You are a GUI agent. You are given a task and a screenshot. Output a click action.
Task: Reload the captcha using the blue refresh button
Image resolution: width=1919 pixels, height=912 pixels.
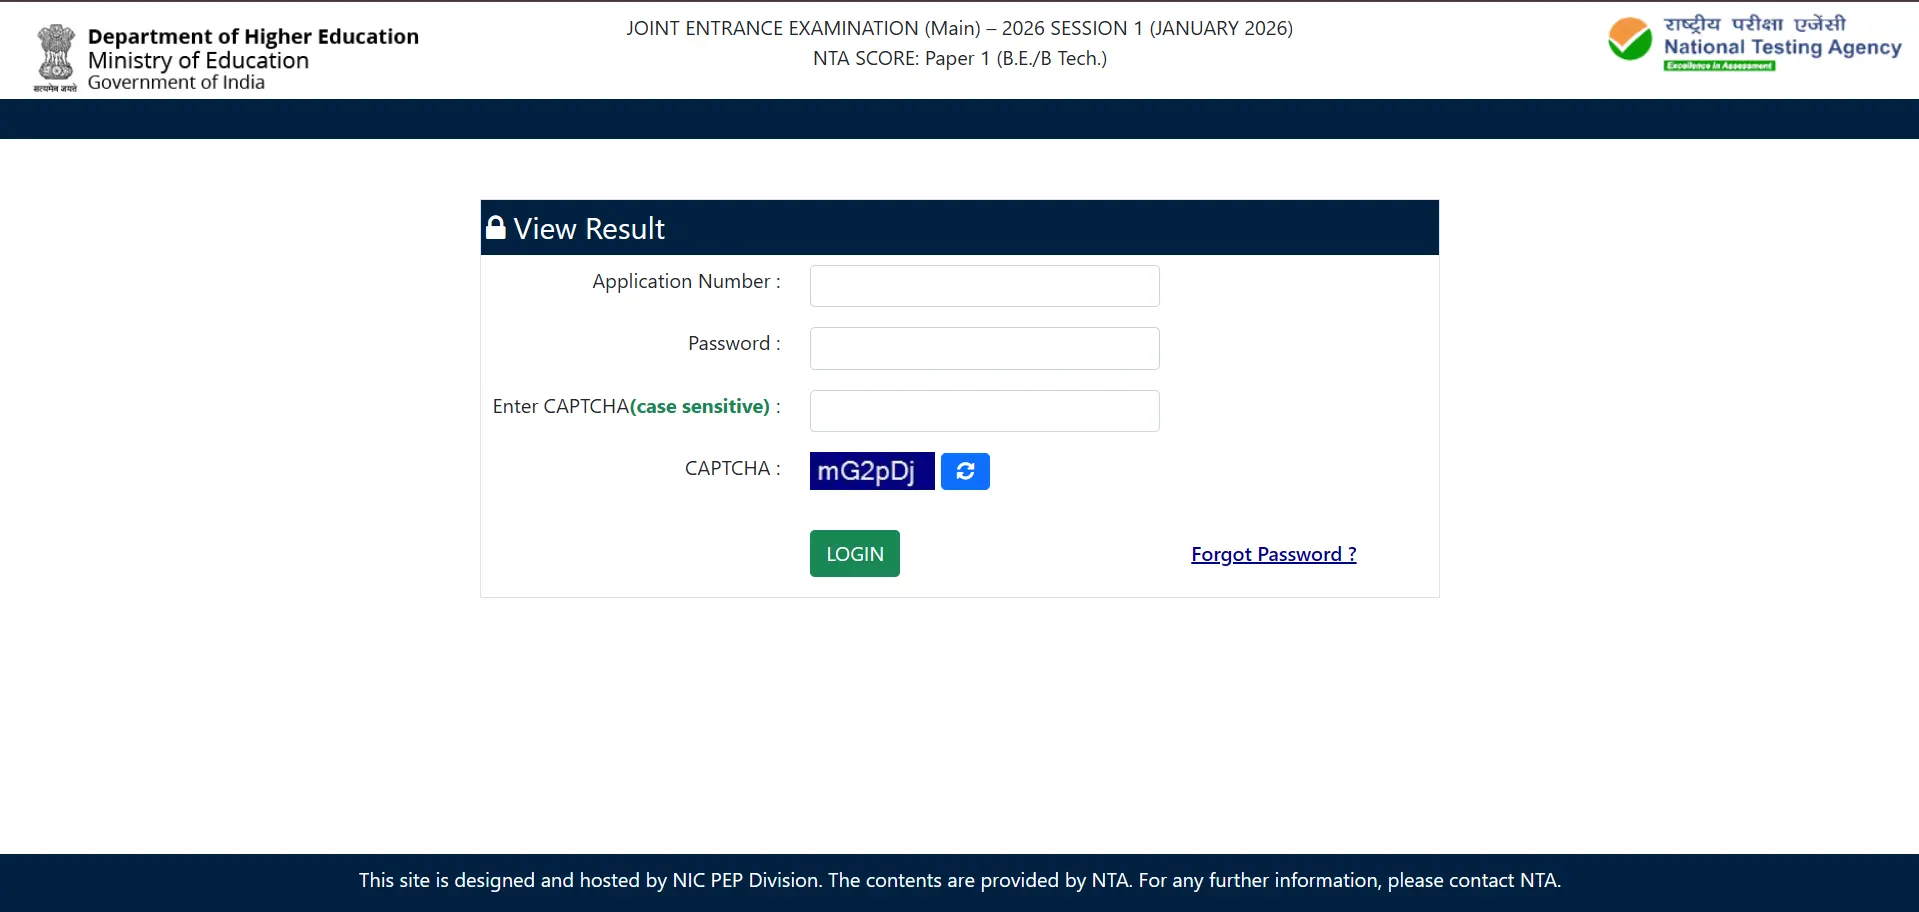965,471
